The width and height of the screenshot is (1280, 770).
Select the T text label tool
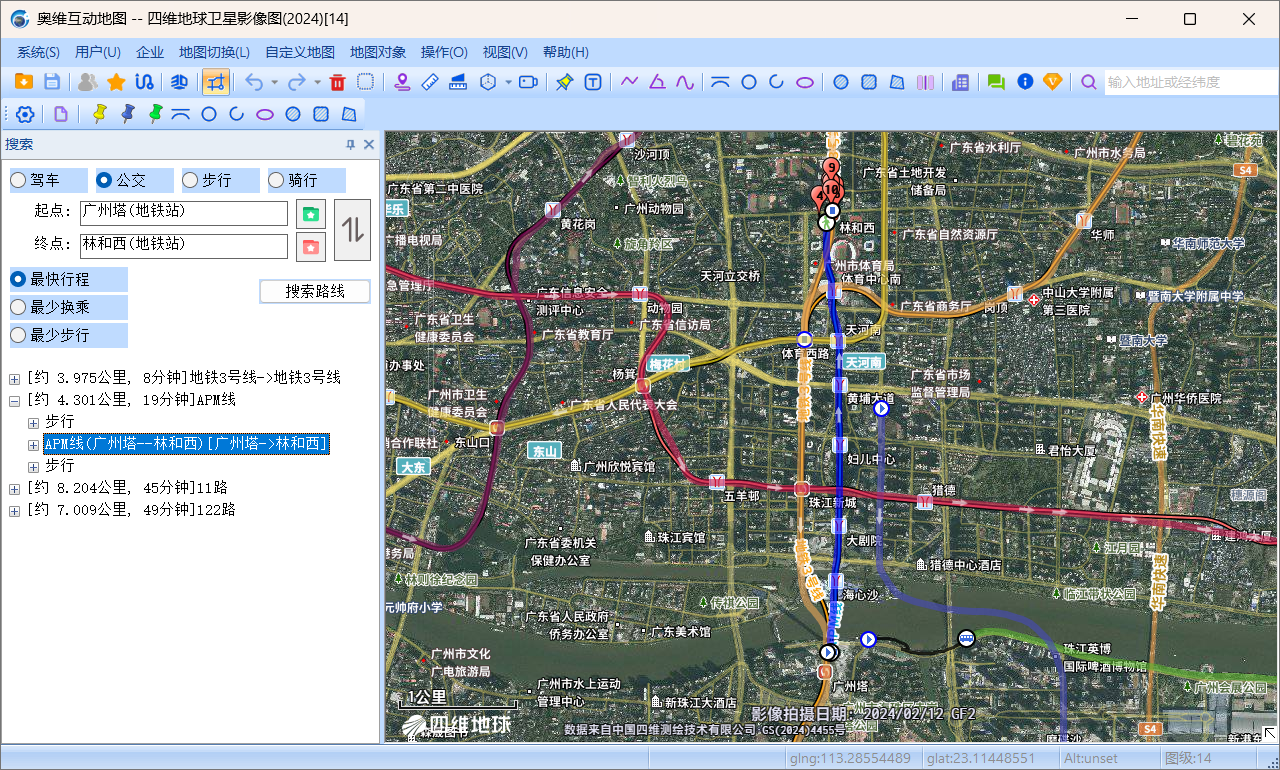pyautogui.click(x=593, y=82)
